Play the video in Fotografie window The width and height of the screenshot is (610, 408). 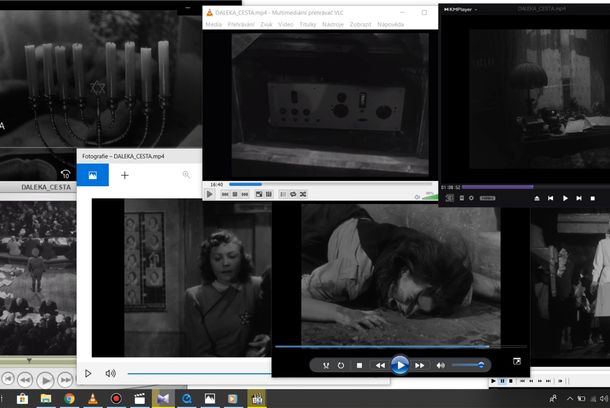point(88,373)
